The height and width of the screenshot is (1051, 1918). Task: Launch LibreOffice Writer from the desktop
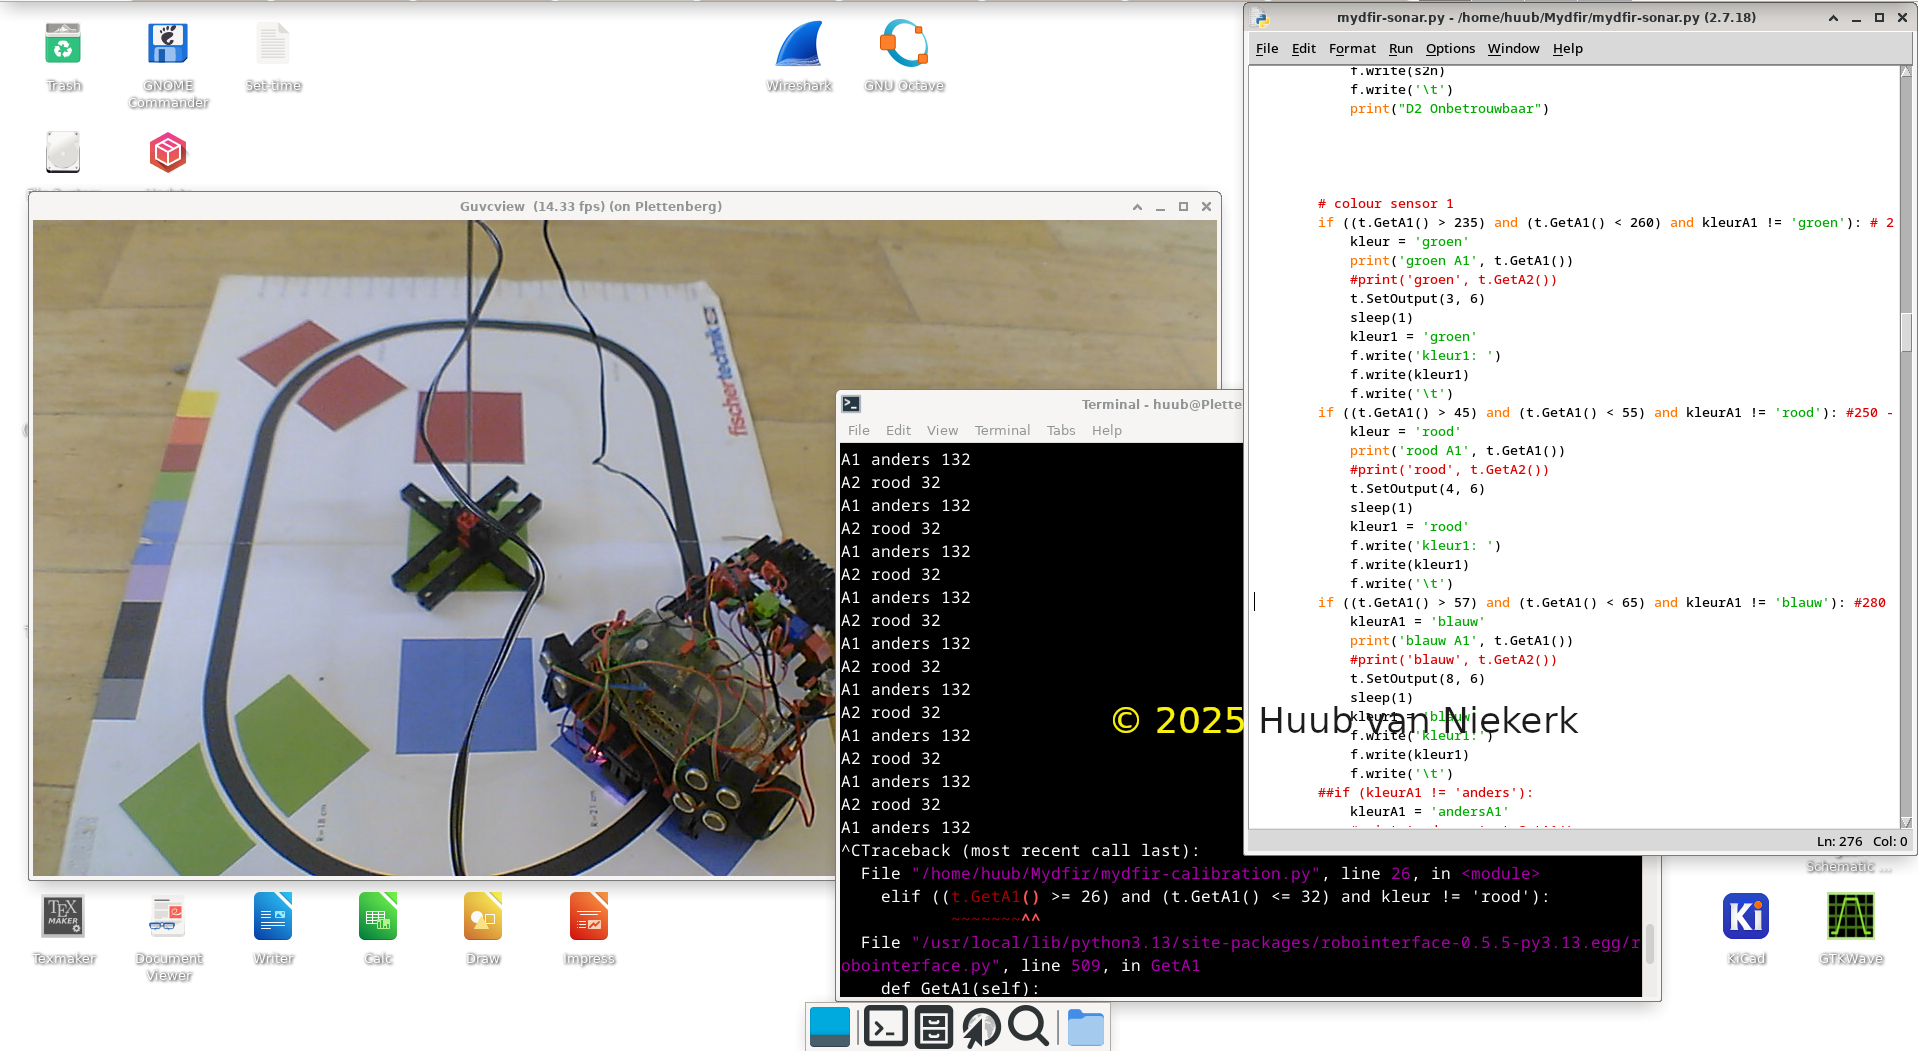point(273,918)
